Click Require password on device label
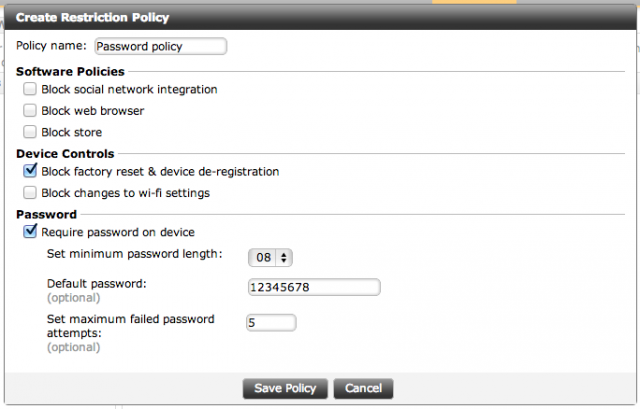This screenshot has height=409, width=640. (x=118, y=232)
